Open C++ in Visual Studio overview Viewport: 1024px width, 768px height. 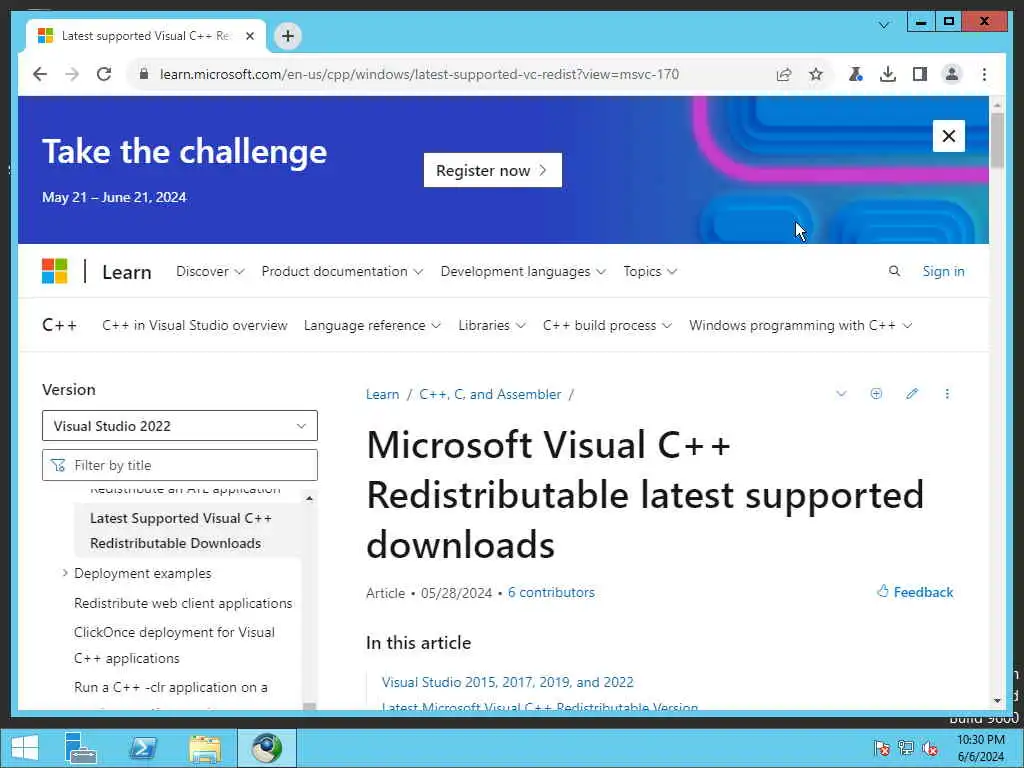point(195,325)
